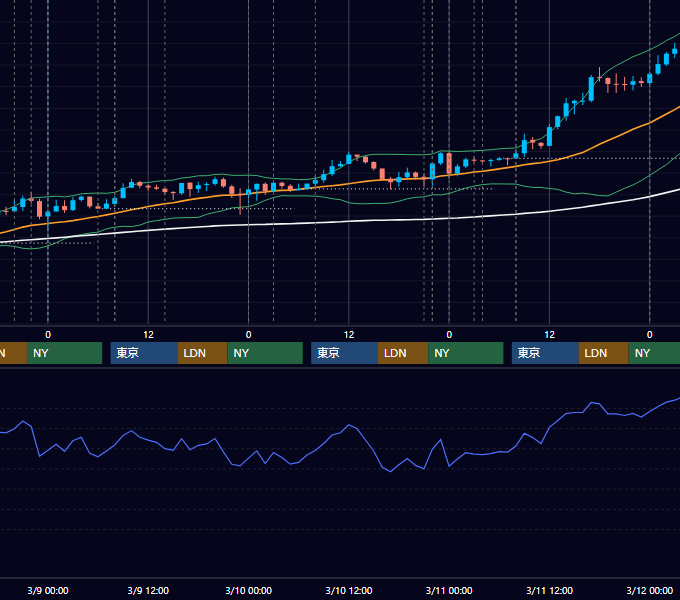Click the last LDN session block
The height and width of the screenshot is (600, 680).
point(604,353)
